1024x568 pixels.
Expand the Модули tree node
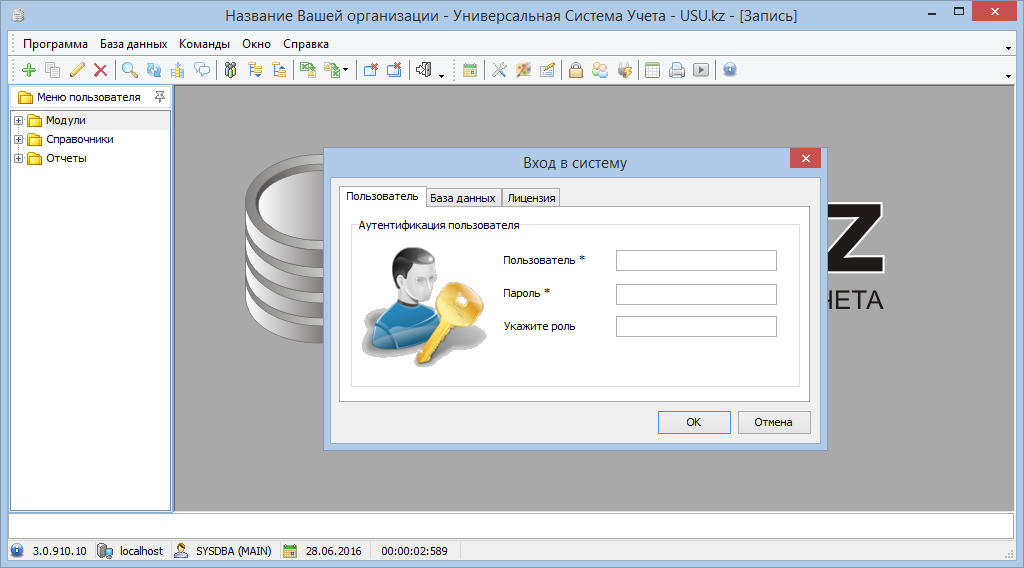click(19, 121)
